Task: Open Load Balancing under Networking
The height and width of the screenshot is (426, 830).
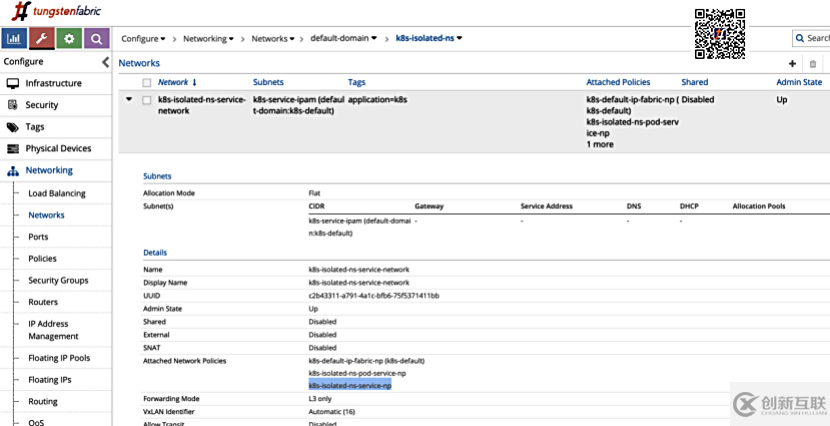Action: [57, 194]
